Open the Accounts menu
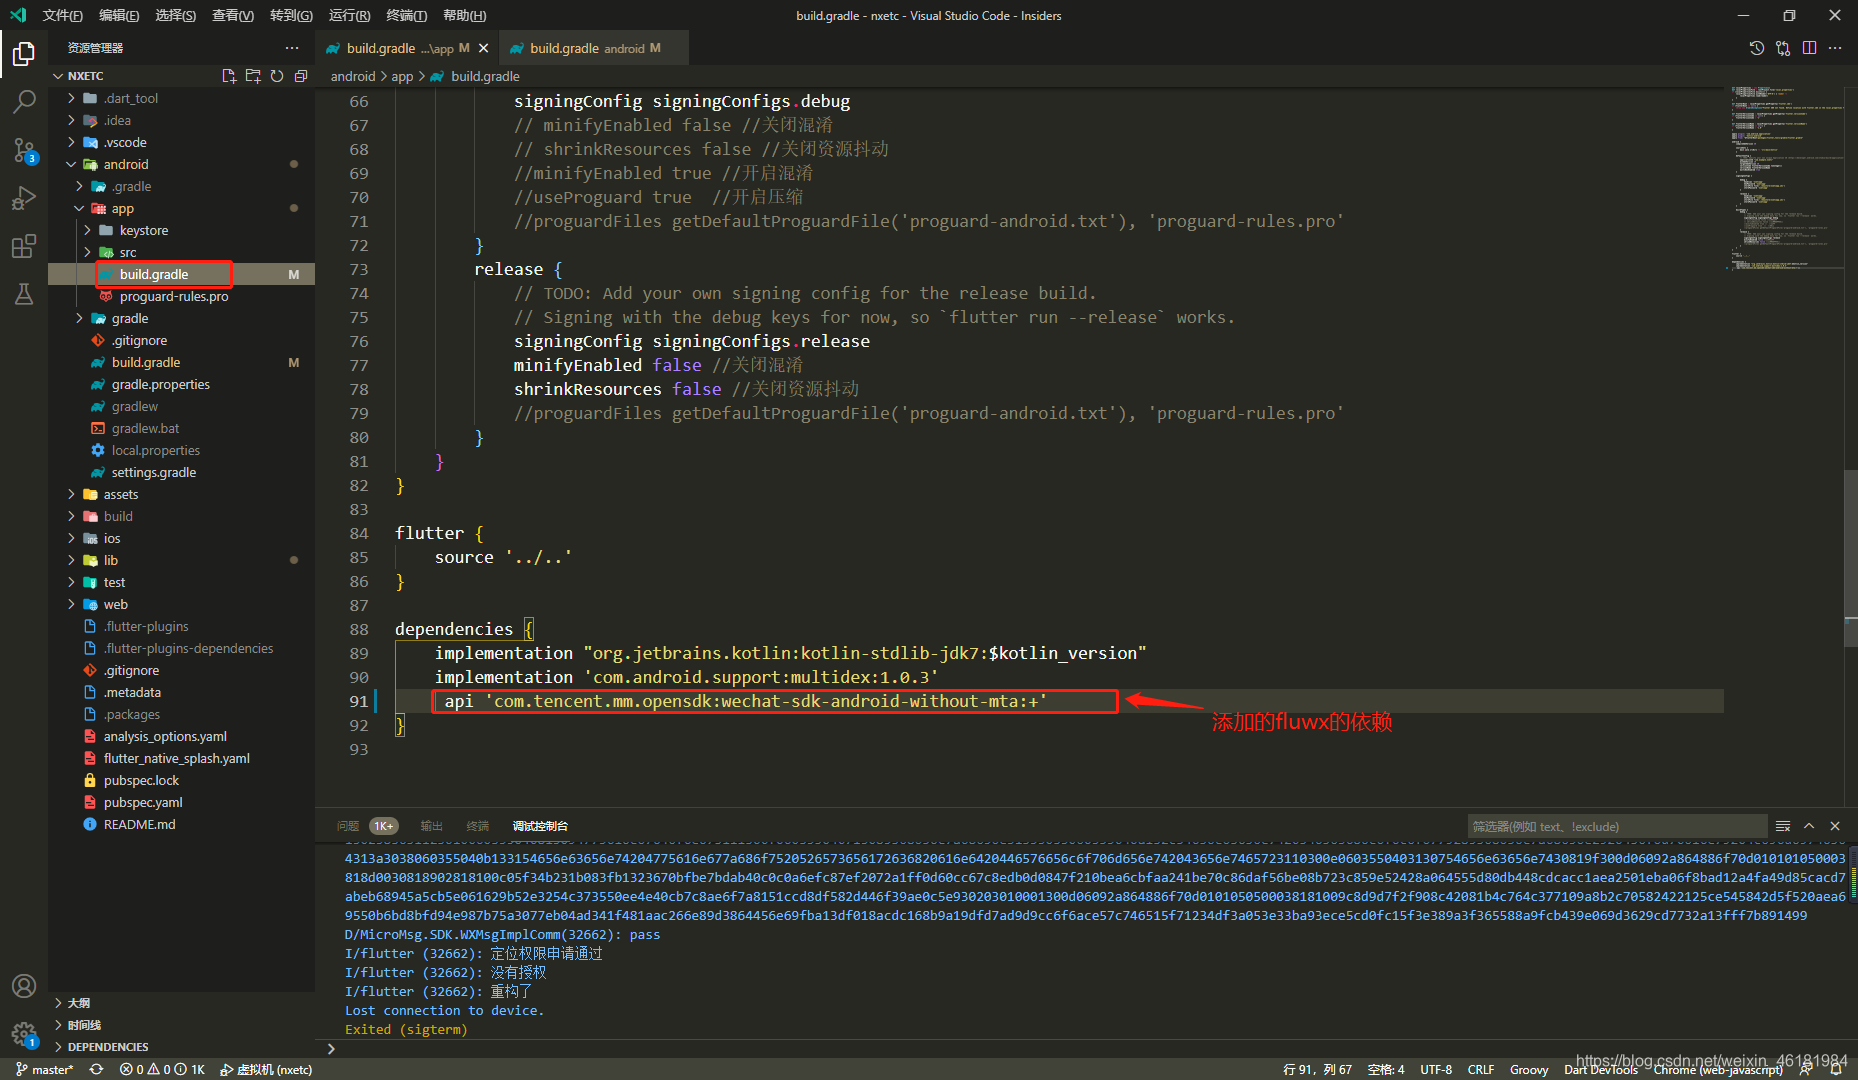Viewport: 1858px width, 1080px height. (x=24, y=986)
